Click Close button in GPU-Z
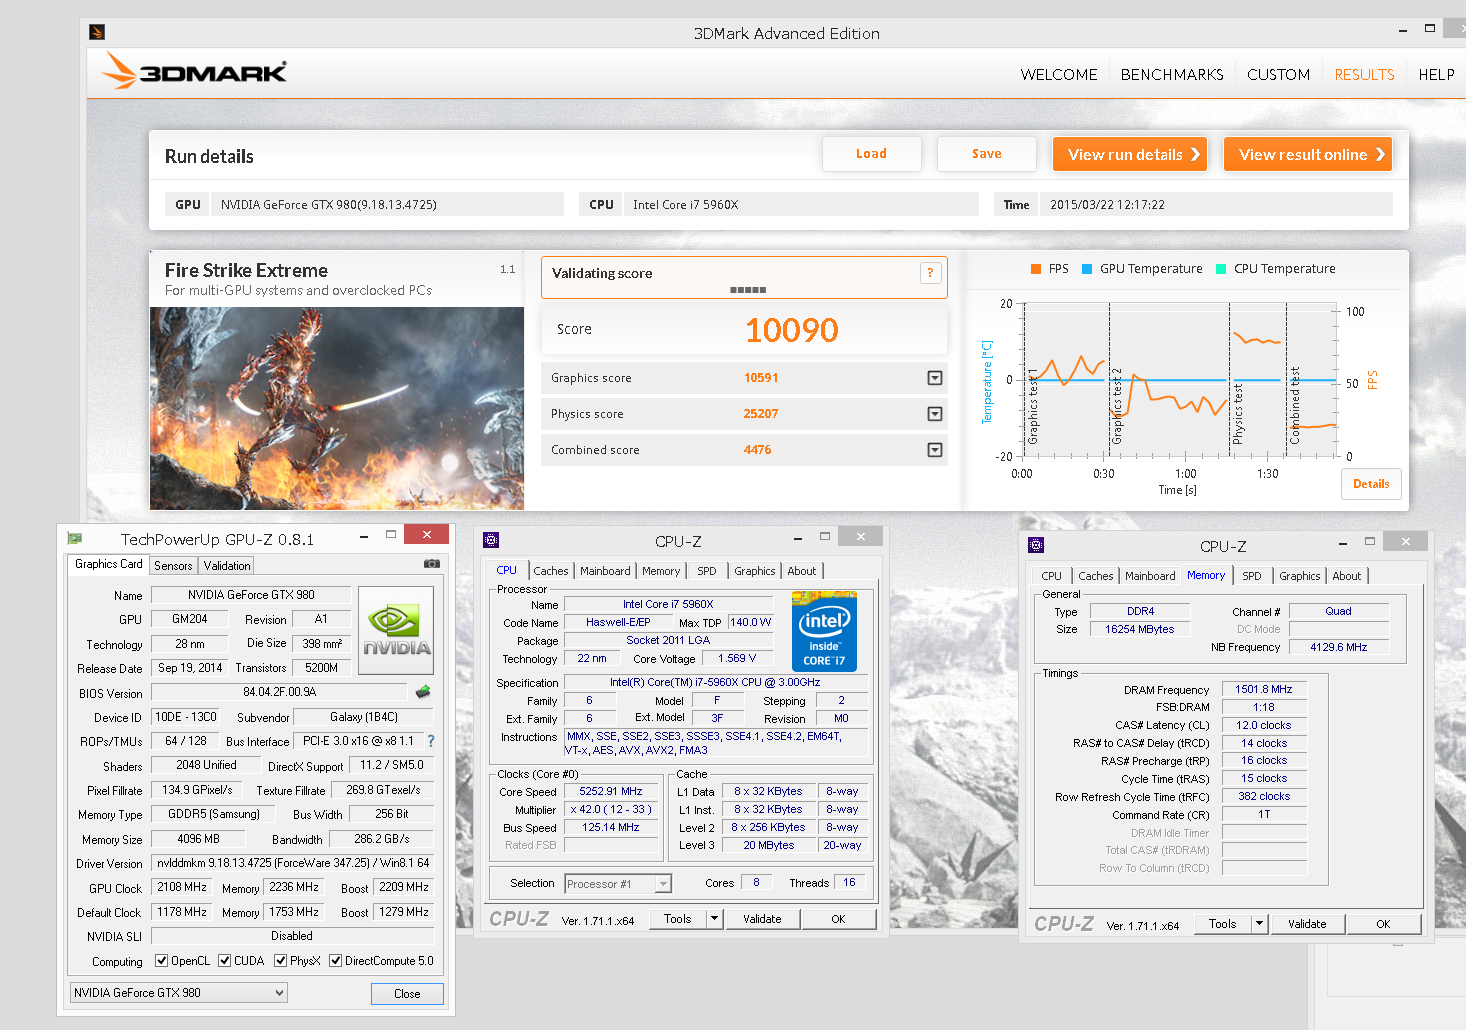This screenshot has width=1466, height=1030. pyautogui.click(x=407, y=994)
